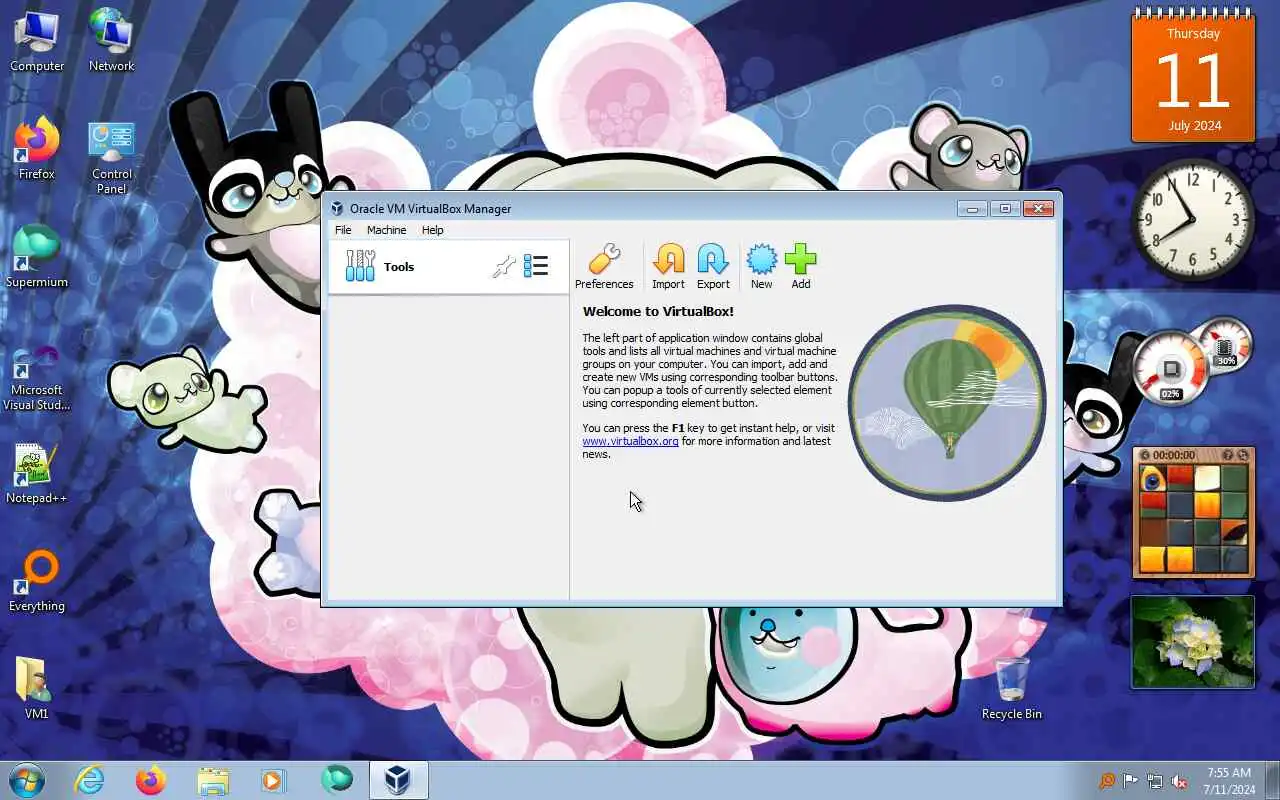Screen dimensions: 1280x800
Task: Minimize the VirtualBox Manager window
Action: 972,209
